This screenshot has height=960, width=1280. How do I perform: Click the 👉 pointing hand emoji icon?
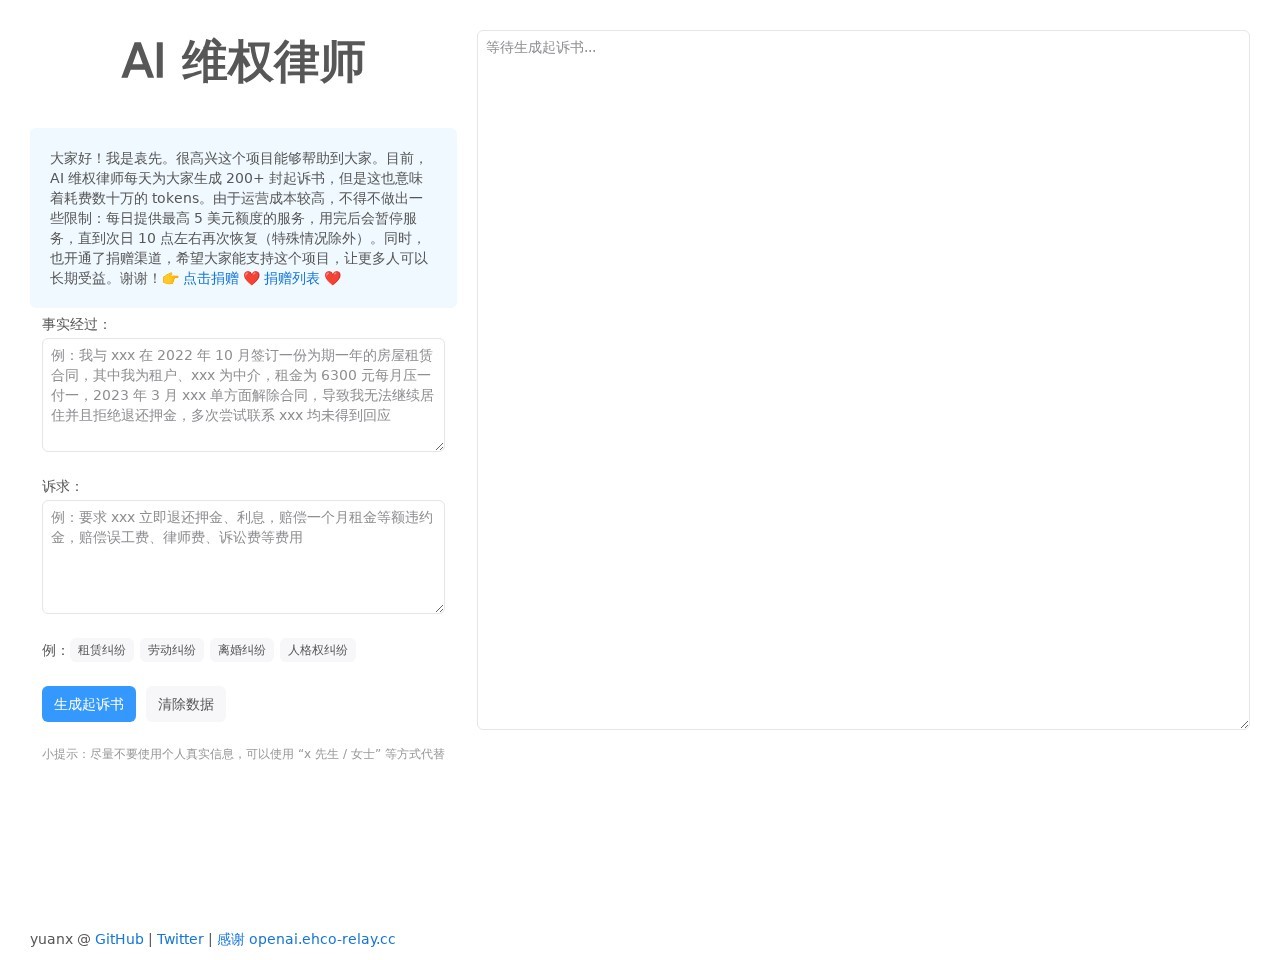tap(170, 278)
